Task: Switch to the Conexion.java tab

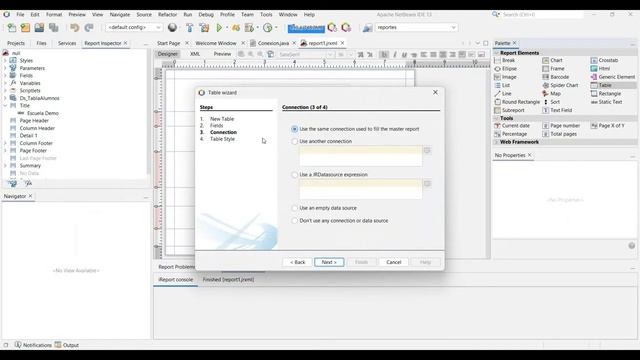Action: pos(273,43)
